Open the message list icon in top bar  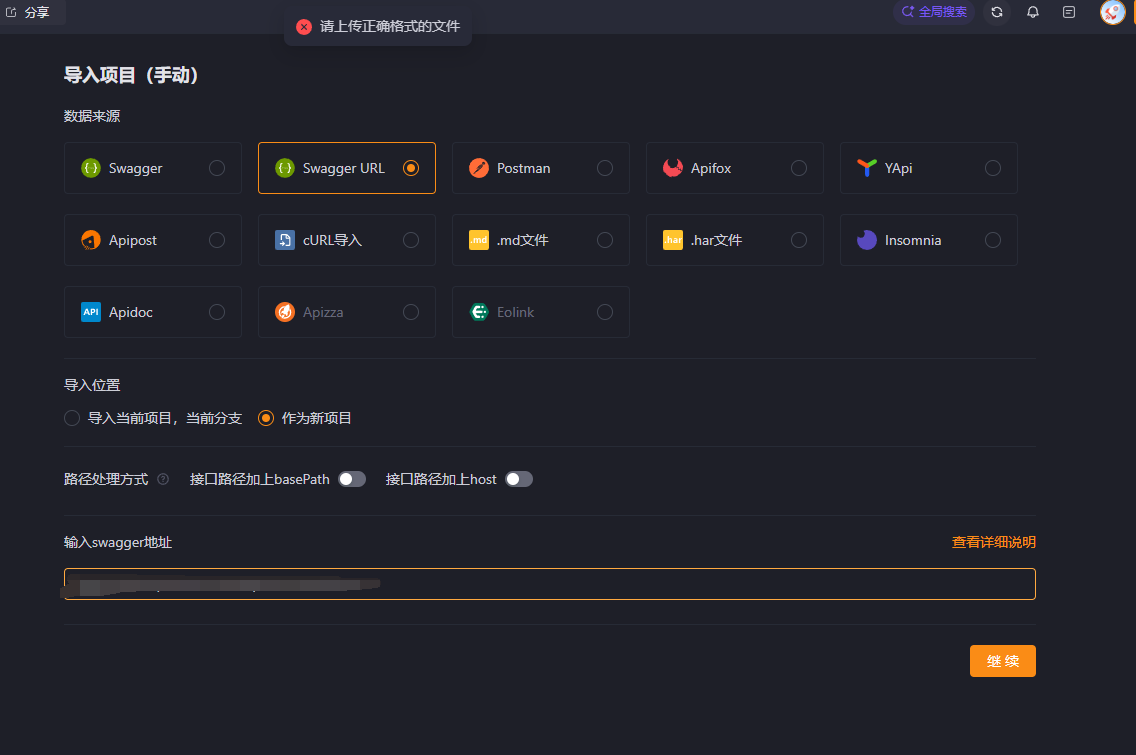[x=1069, y=12]
